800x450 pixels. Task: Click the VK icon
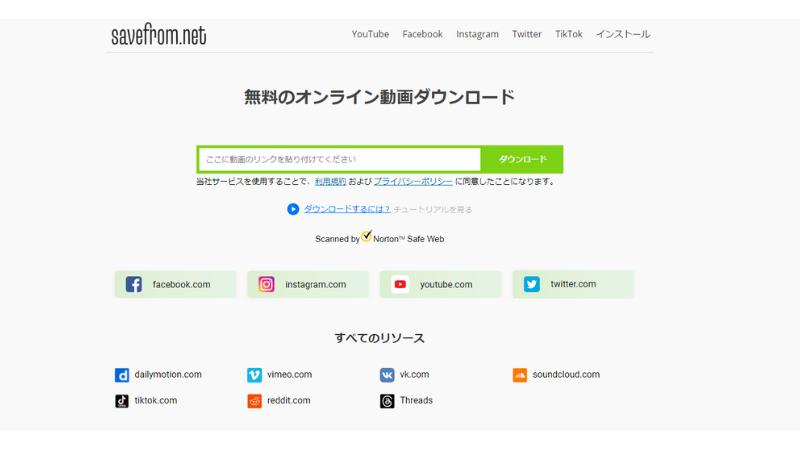point(387,375)
